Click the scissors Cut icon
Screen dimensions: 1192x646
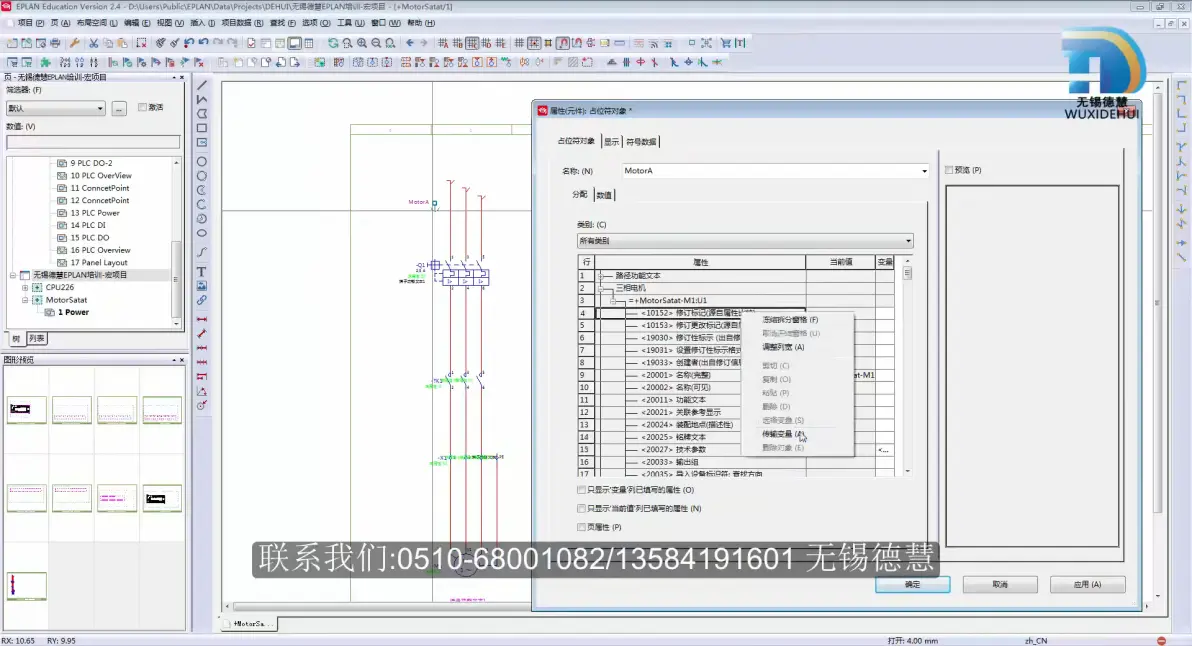tap(94, 43)
